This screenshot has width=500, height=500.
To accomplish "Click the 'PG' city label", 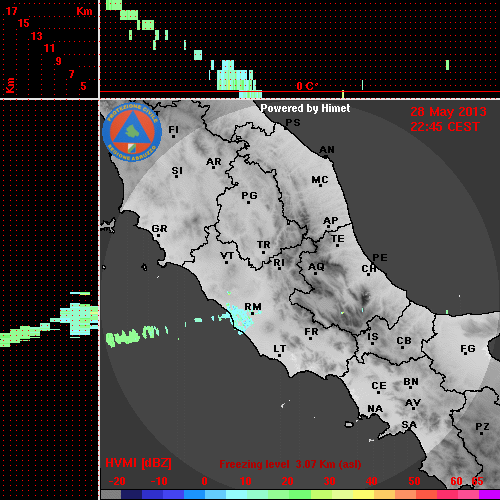I will (249, 195).
